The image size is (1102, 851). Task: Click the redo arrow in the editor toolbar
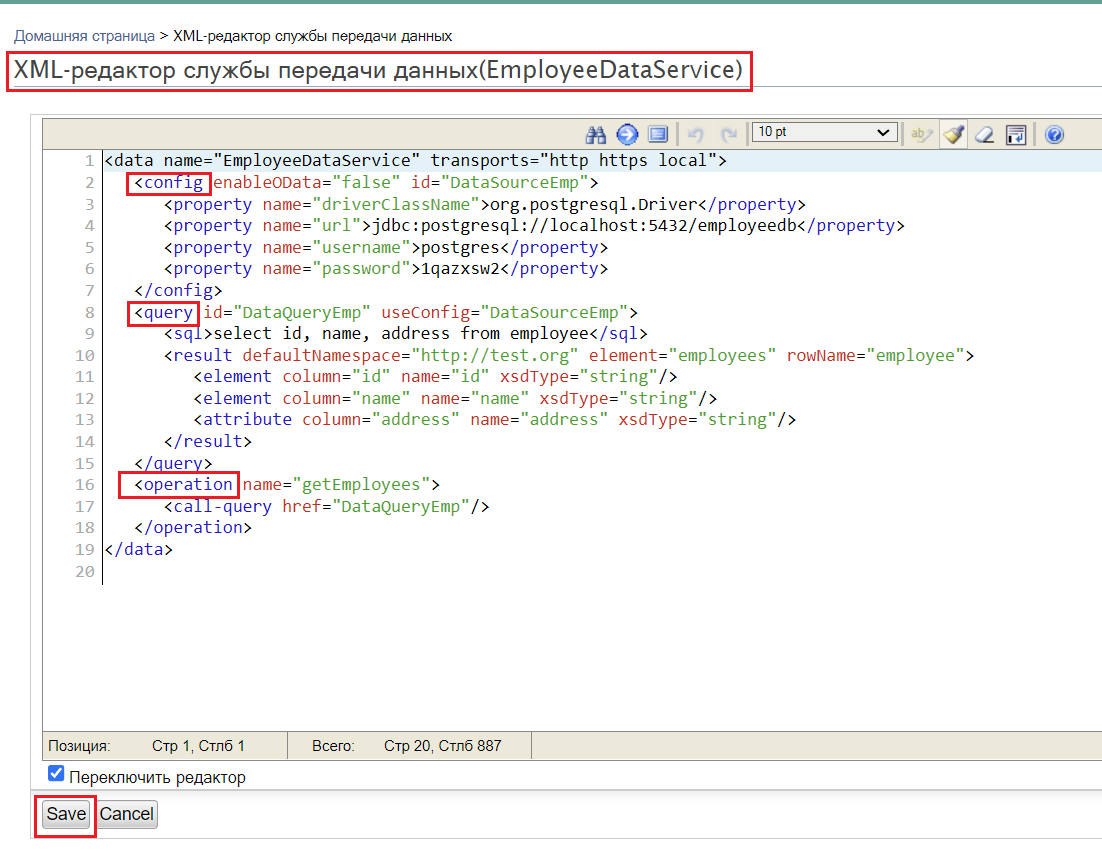coord(729,134)
